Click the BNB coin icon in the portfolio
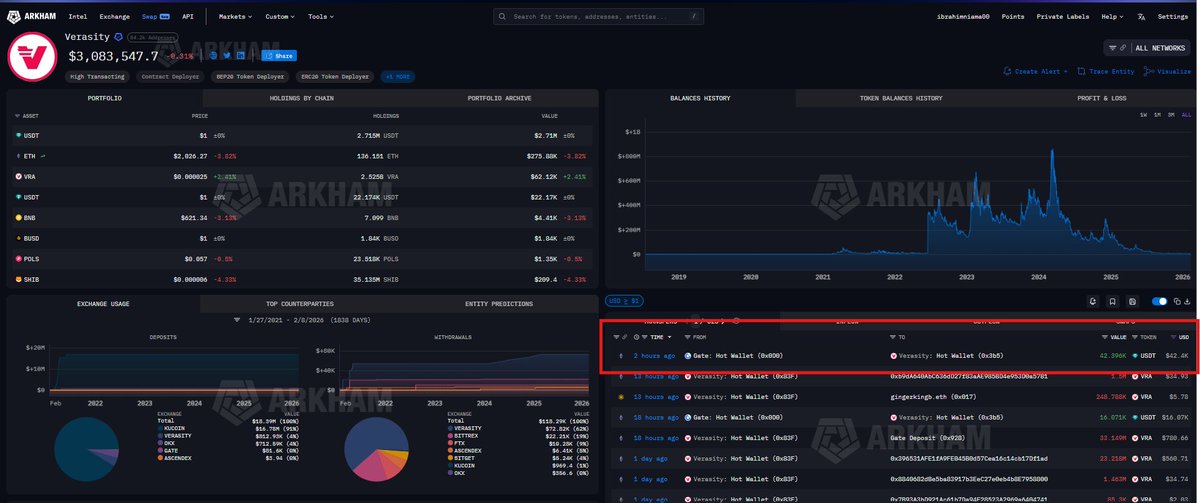 (x=18, y=217)
